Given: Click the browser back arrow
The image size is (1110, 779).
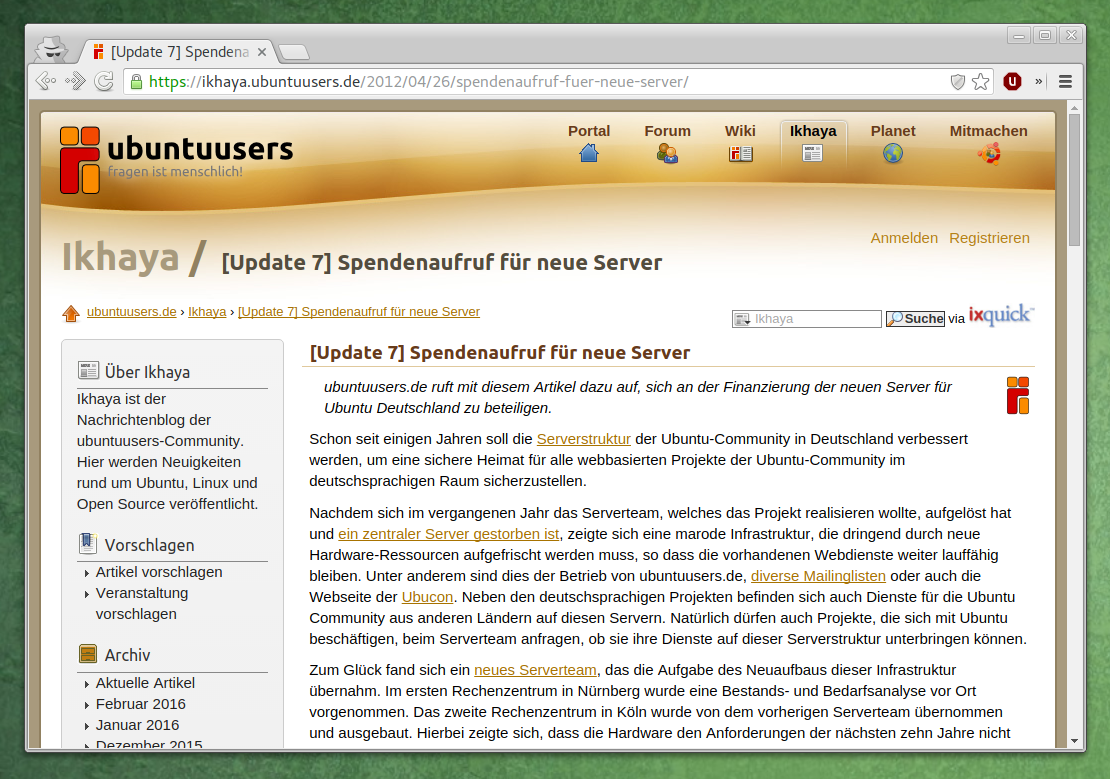Looking at the screenshot, I should 46,81.
